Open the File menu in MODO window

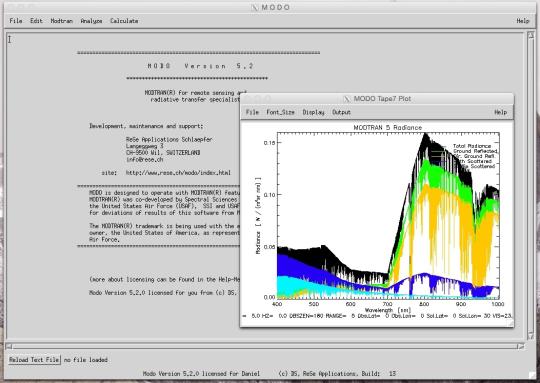[x=15, y=21]
